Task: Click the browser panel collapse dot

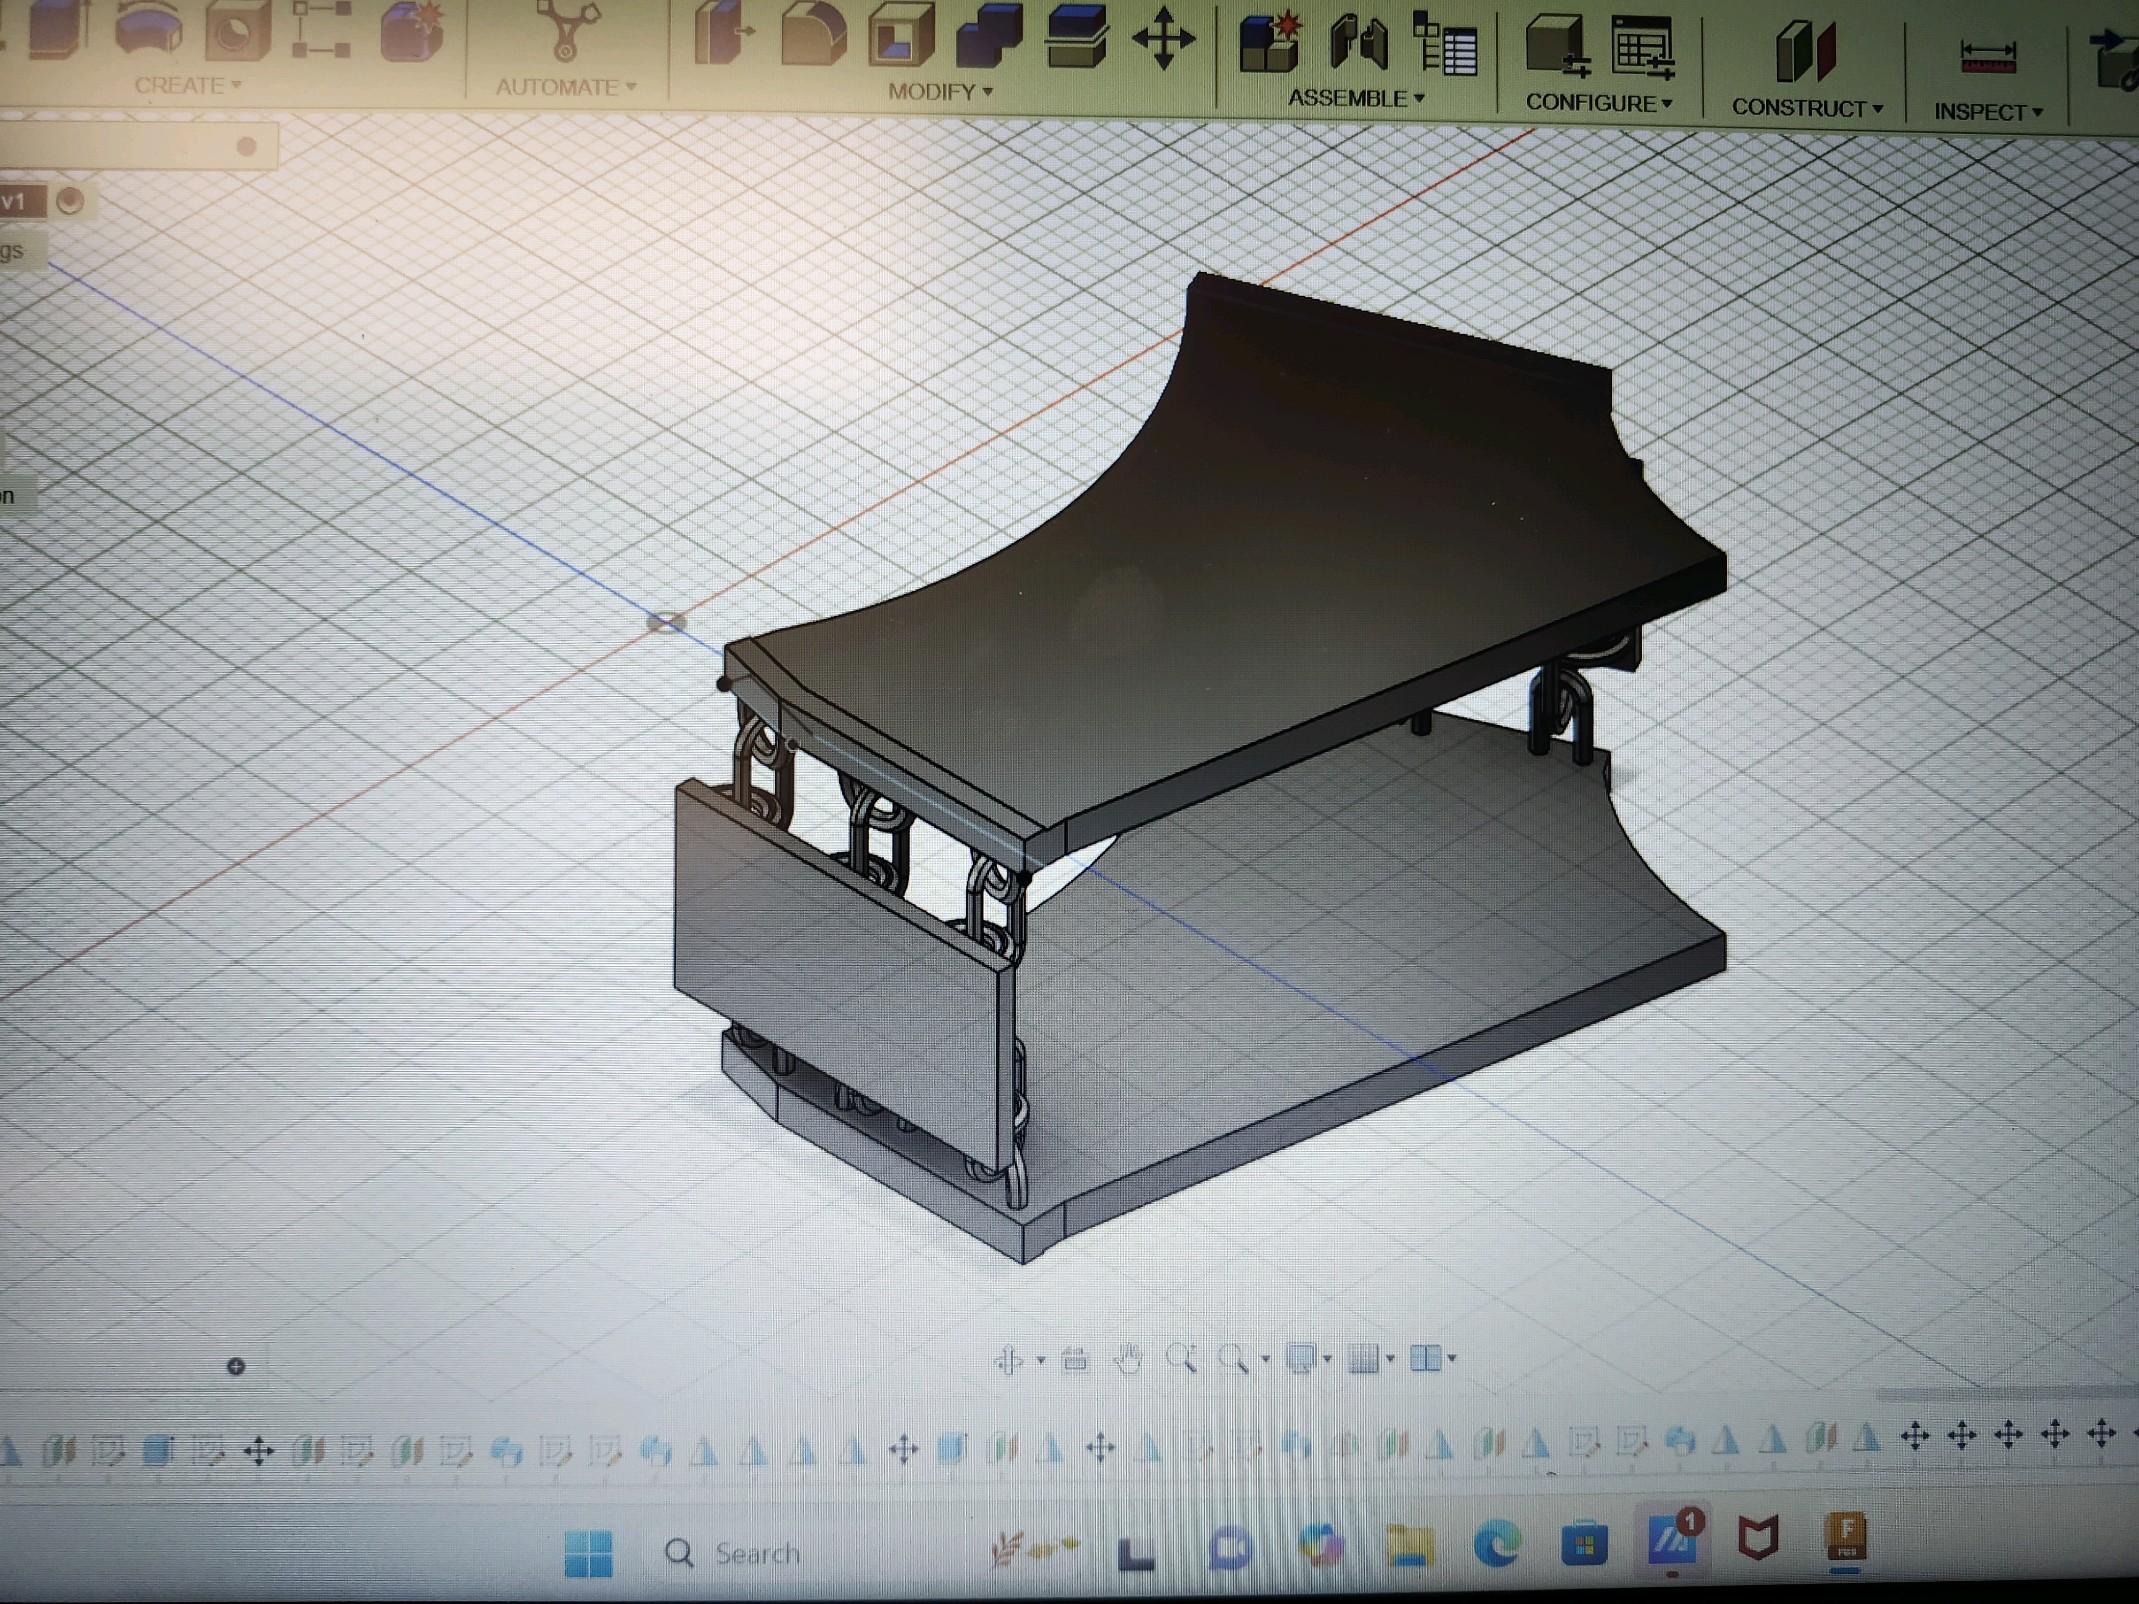Action: [x=246, y=147]
